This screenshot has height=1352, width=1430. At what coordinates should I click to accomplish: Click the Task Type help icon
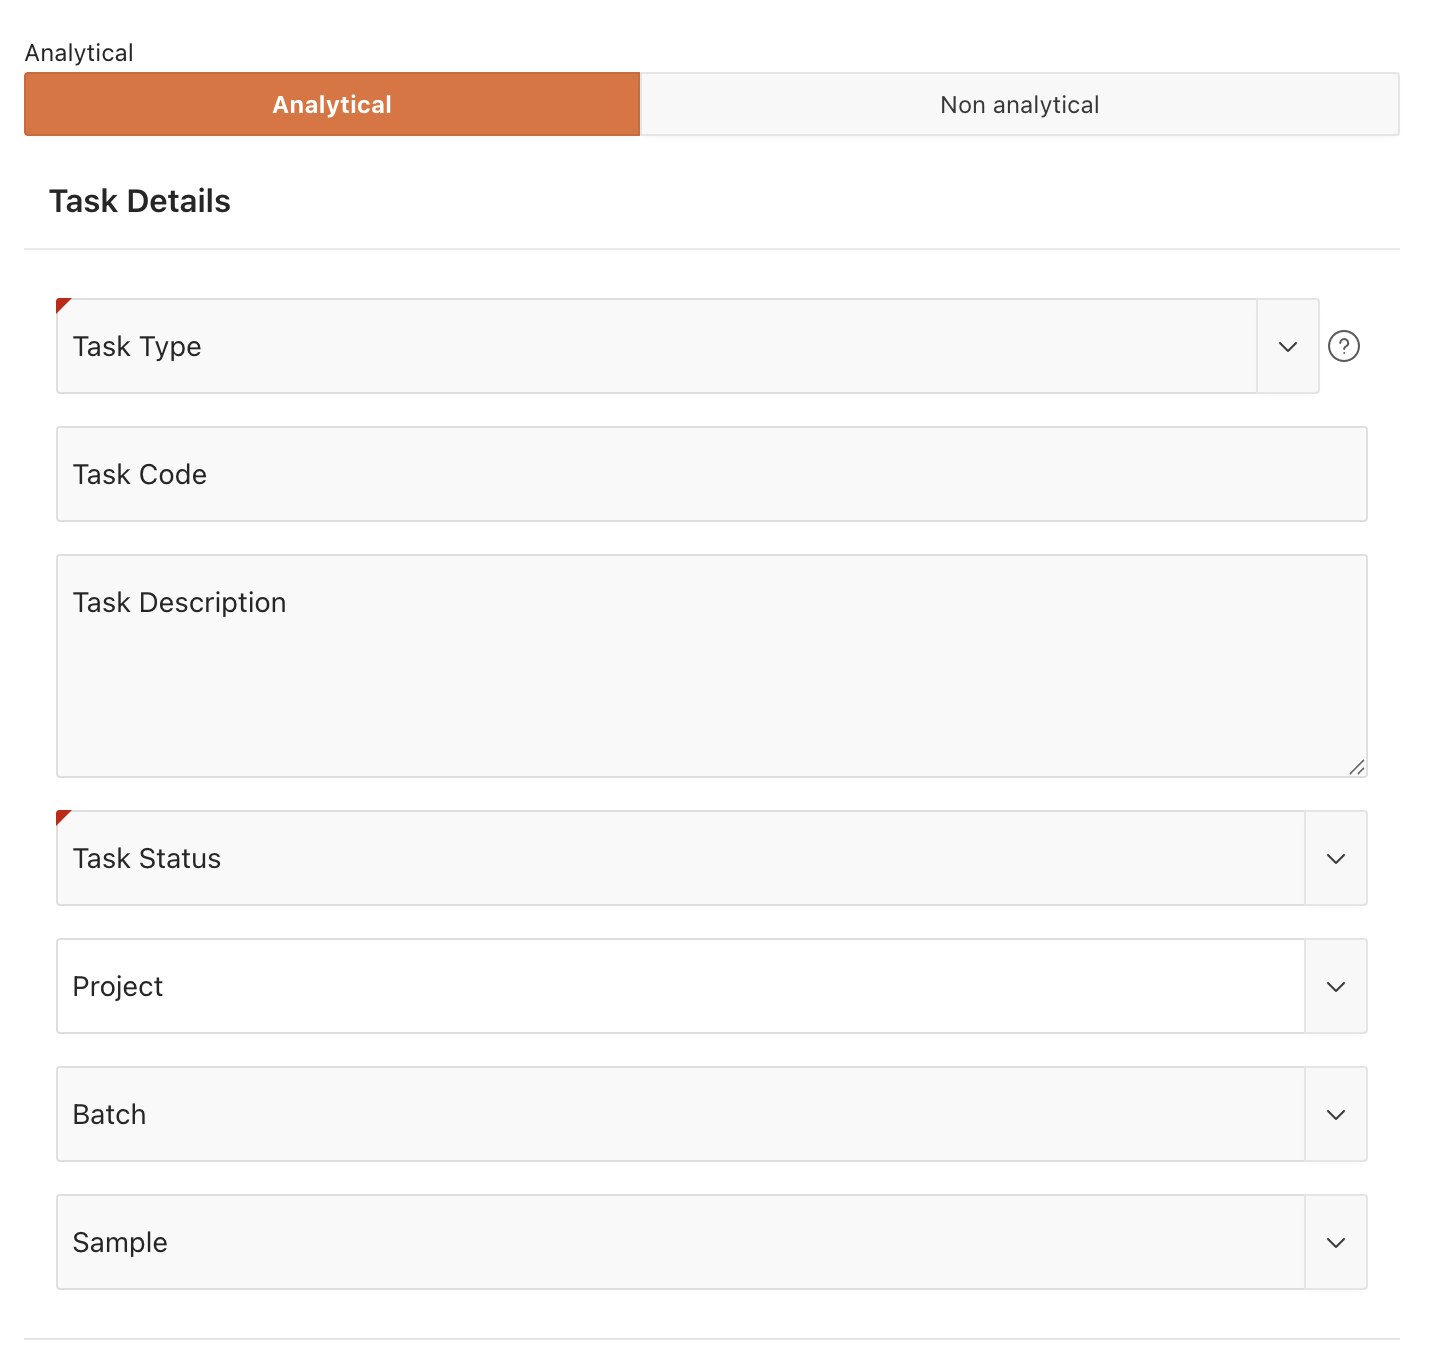pos(1343,346)
